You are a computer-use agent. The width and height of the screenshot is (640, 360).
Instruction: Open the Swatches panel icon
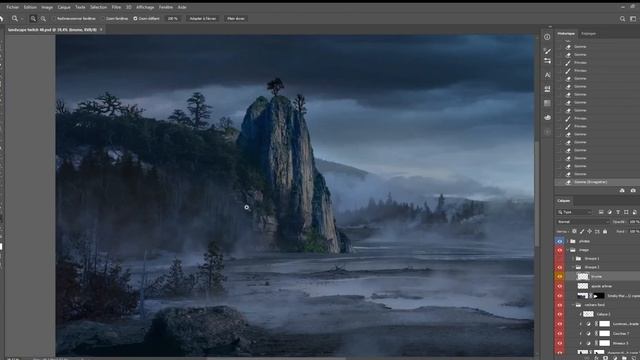pos(547,103)
